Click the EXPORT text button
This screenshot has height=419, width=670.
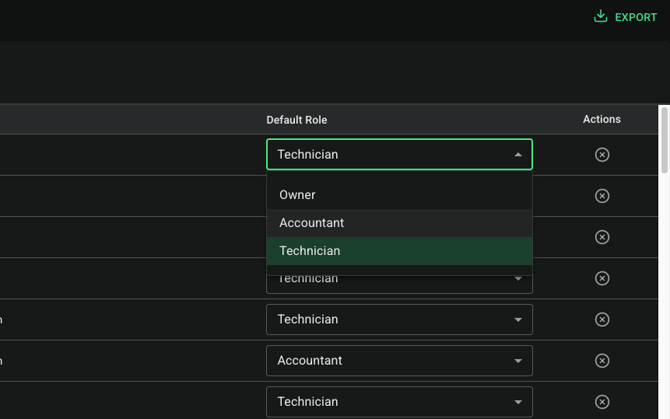pyautogui.click(x=635, y=17)
